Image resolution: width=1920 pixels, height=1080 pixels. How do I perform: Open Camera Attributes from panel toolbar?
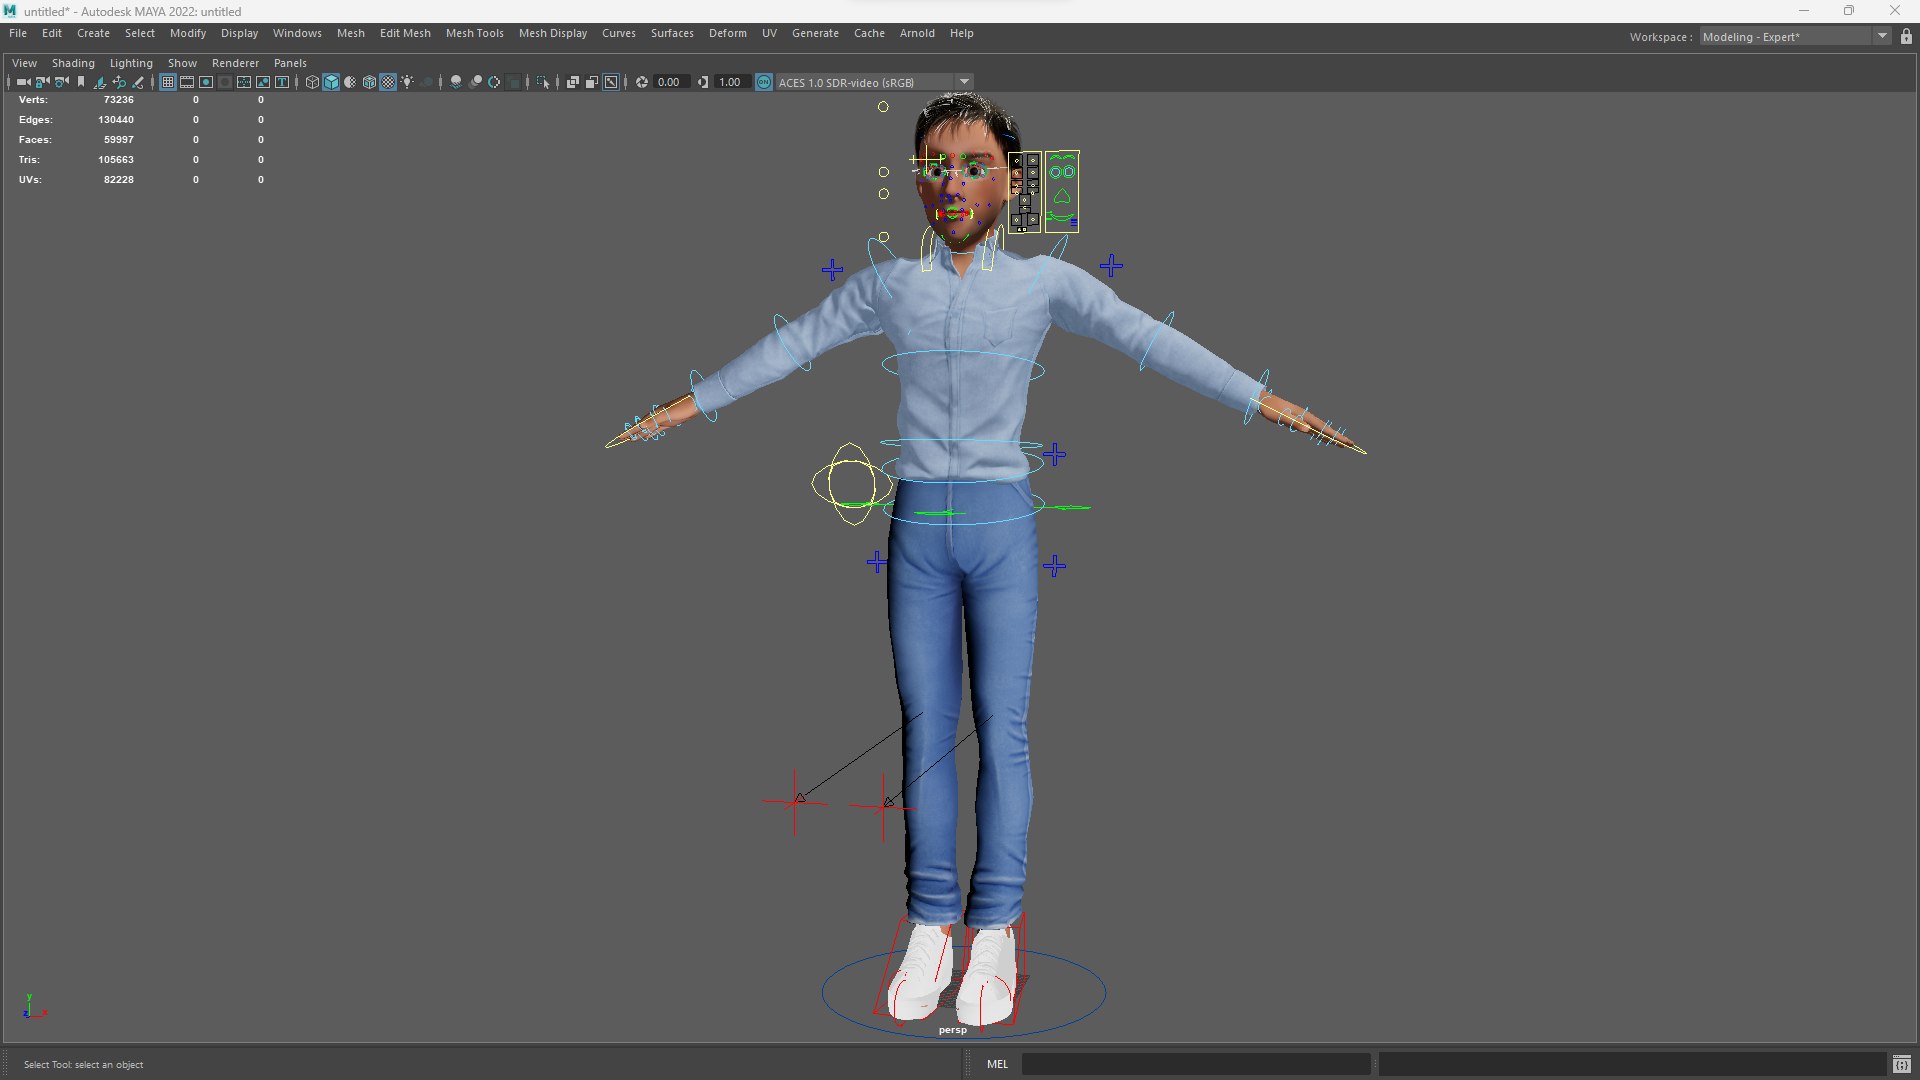[61, 82]
